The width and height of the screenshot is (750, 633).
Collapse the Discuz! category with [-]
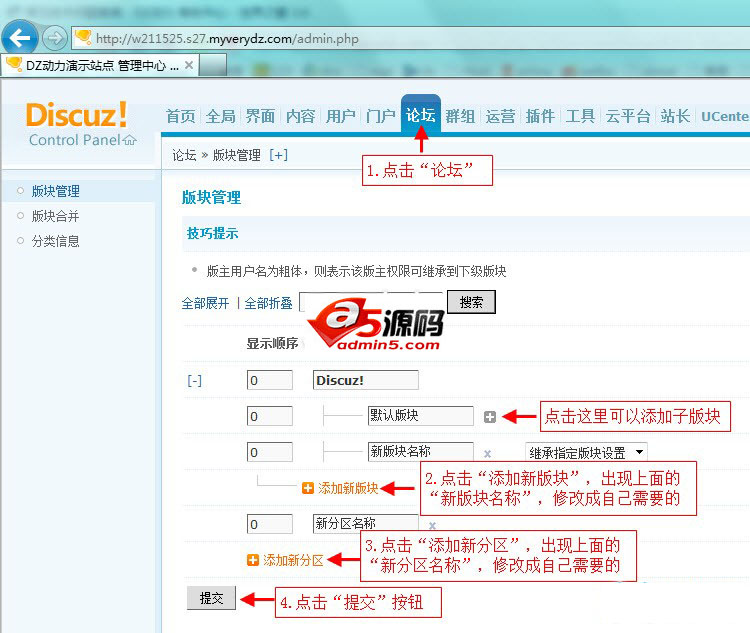tap(194, 381)
